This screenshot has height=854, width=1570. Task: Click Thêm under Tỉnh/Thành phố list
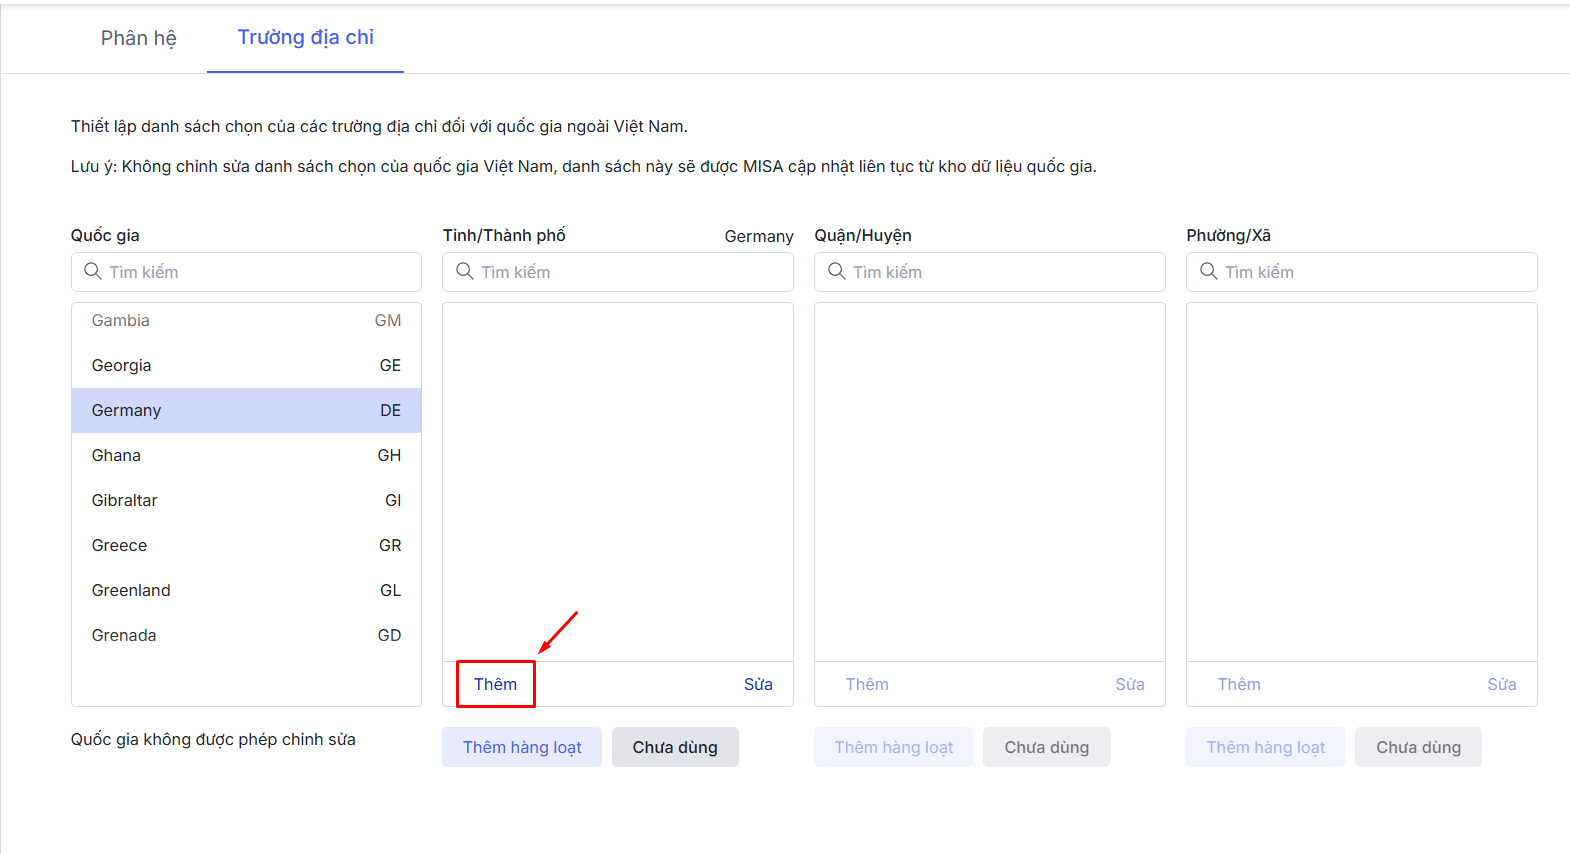[496, 684]
